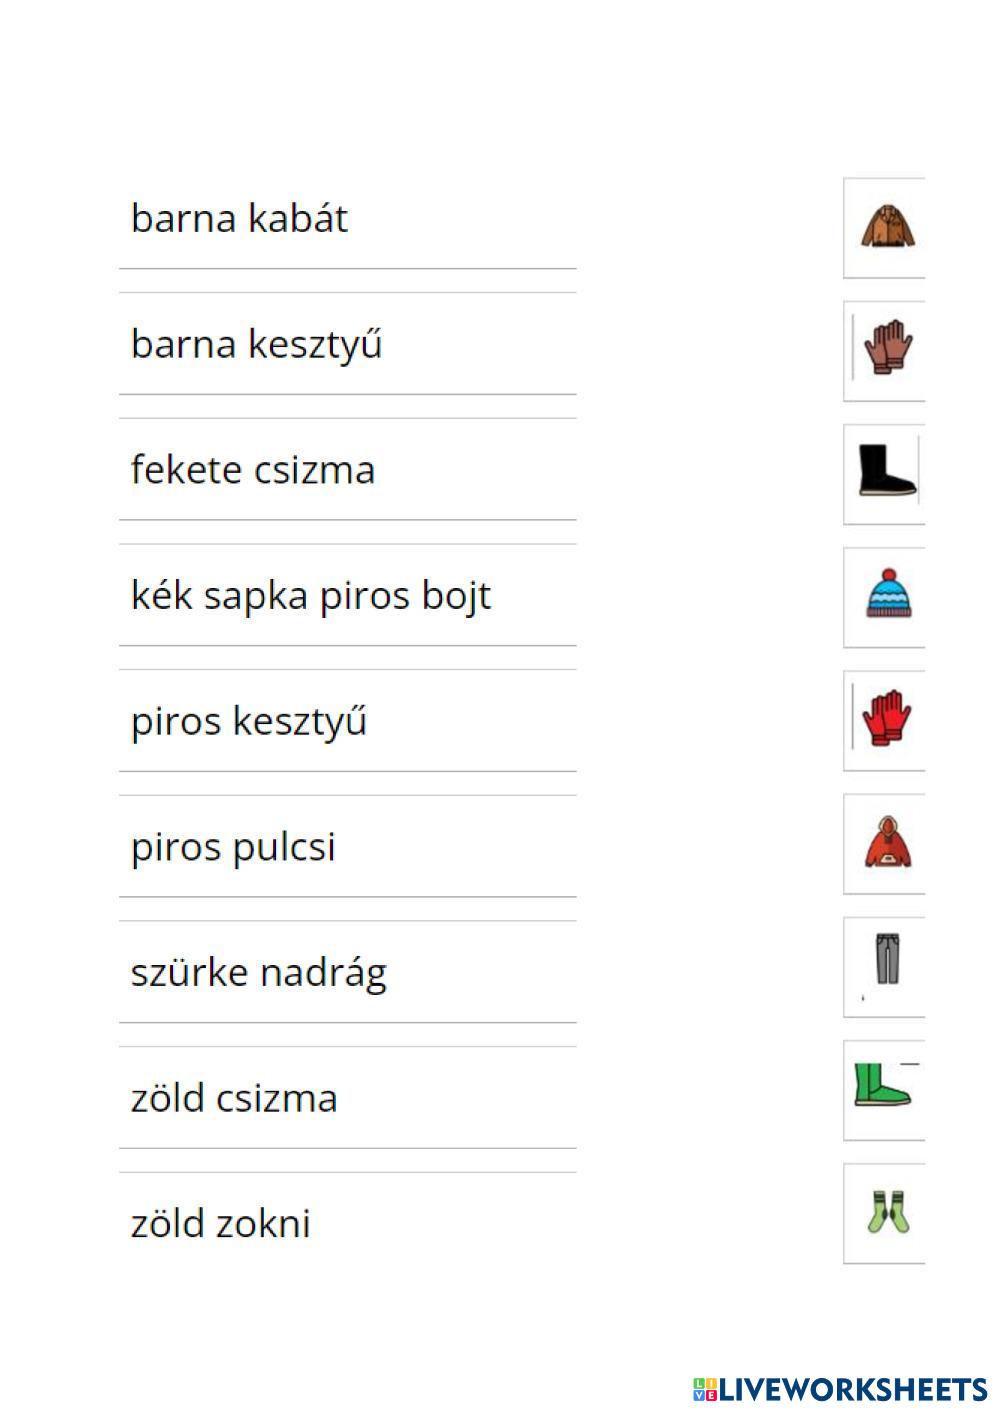Select the blue hat with red pompom

[x=889, y=595]
